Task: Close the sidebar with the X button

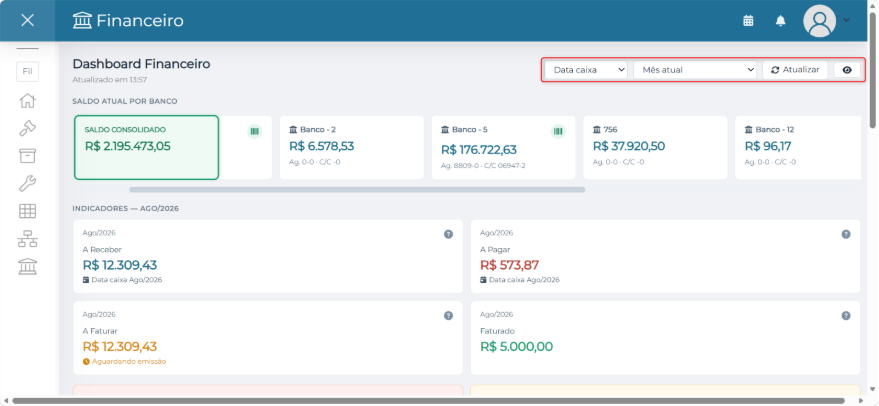Action: click(27, 21)
